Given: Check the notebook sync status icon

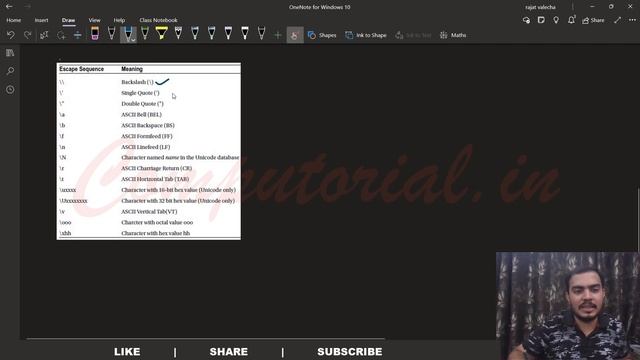Looking at the screenshot, I should [x=526, y=20].
